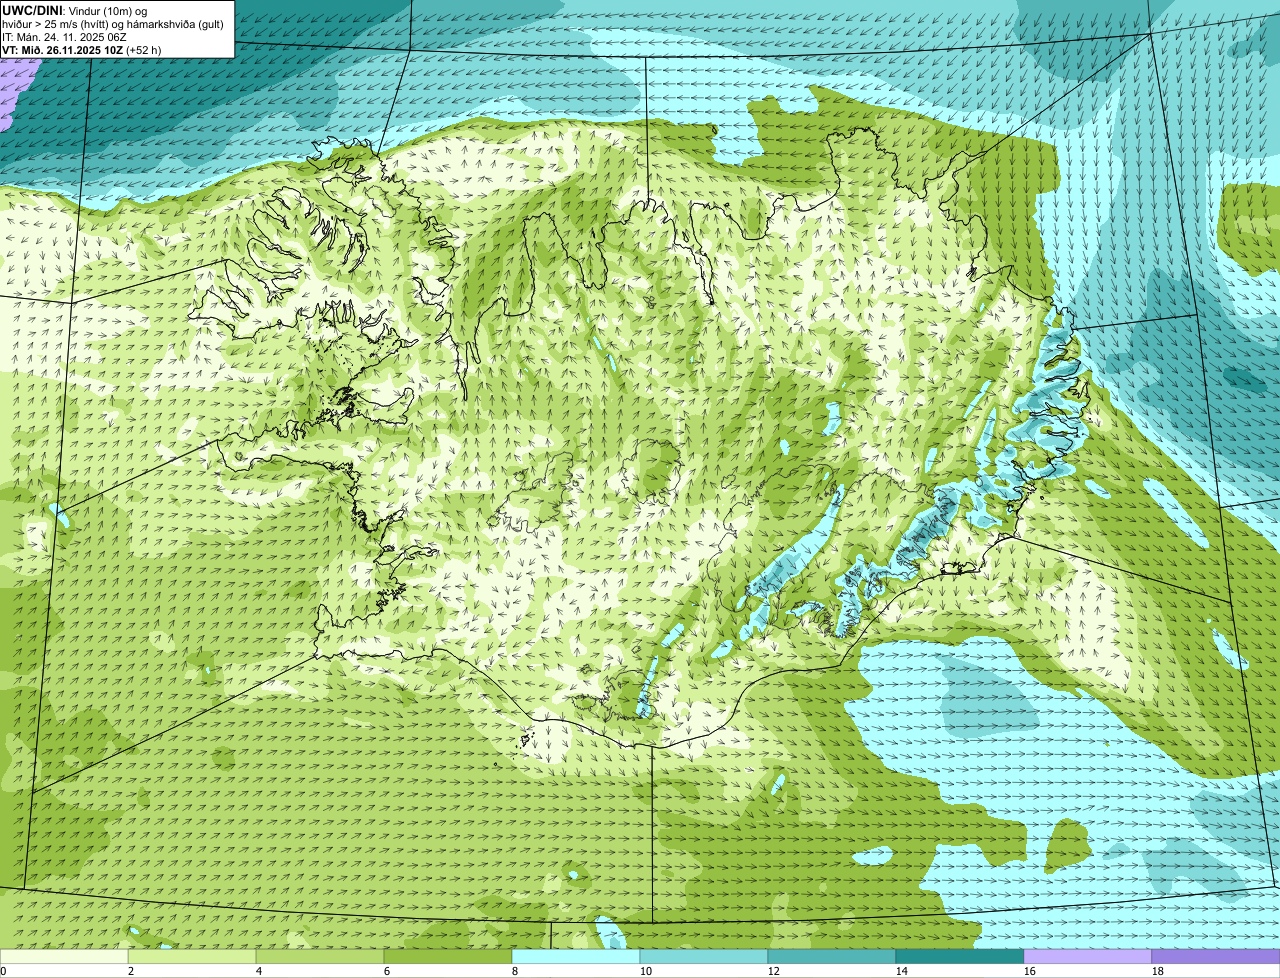Click the scale label '8'
This screenshot has width=1280, height=978.
[515, 971]
